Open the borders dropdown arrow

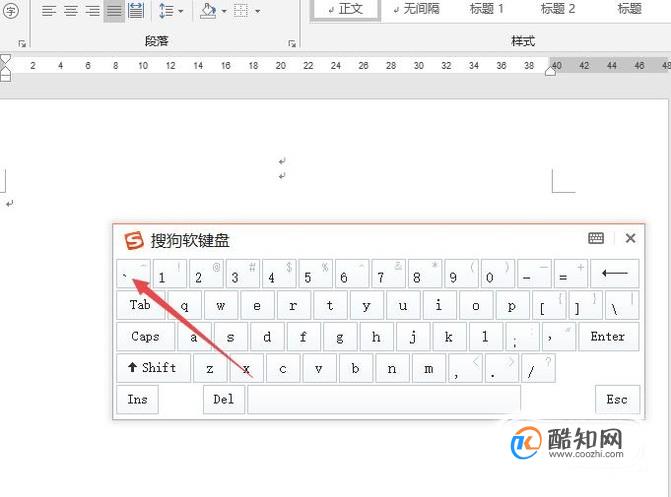coord(257,11)
